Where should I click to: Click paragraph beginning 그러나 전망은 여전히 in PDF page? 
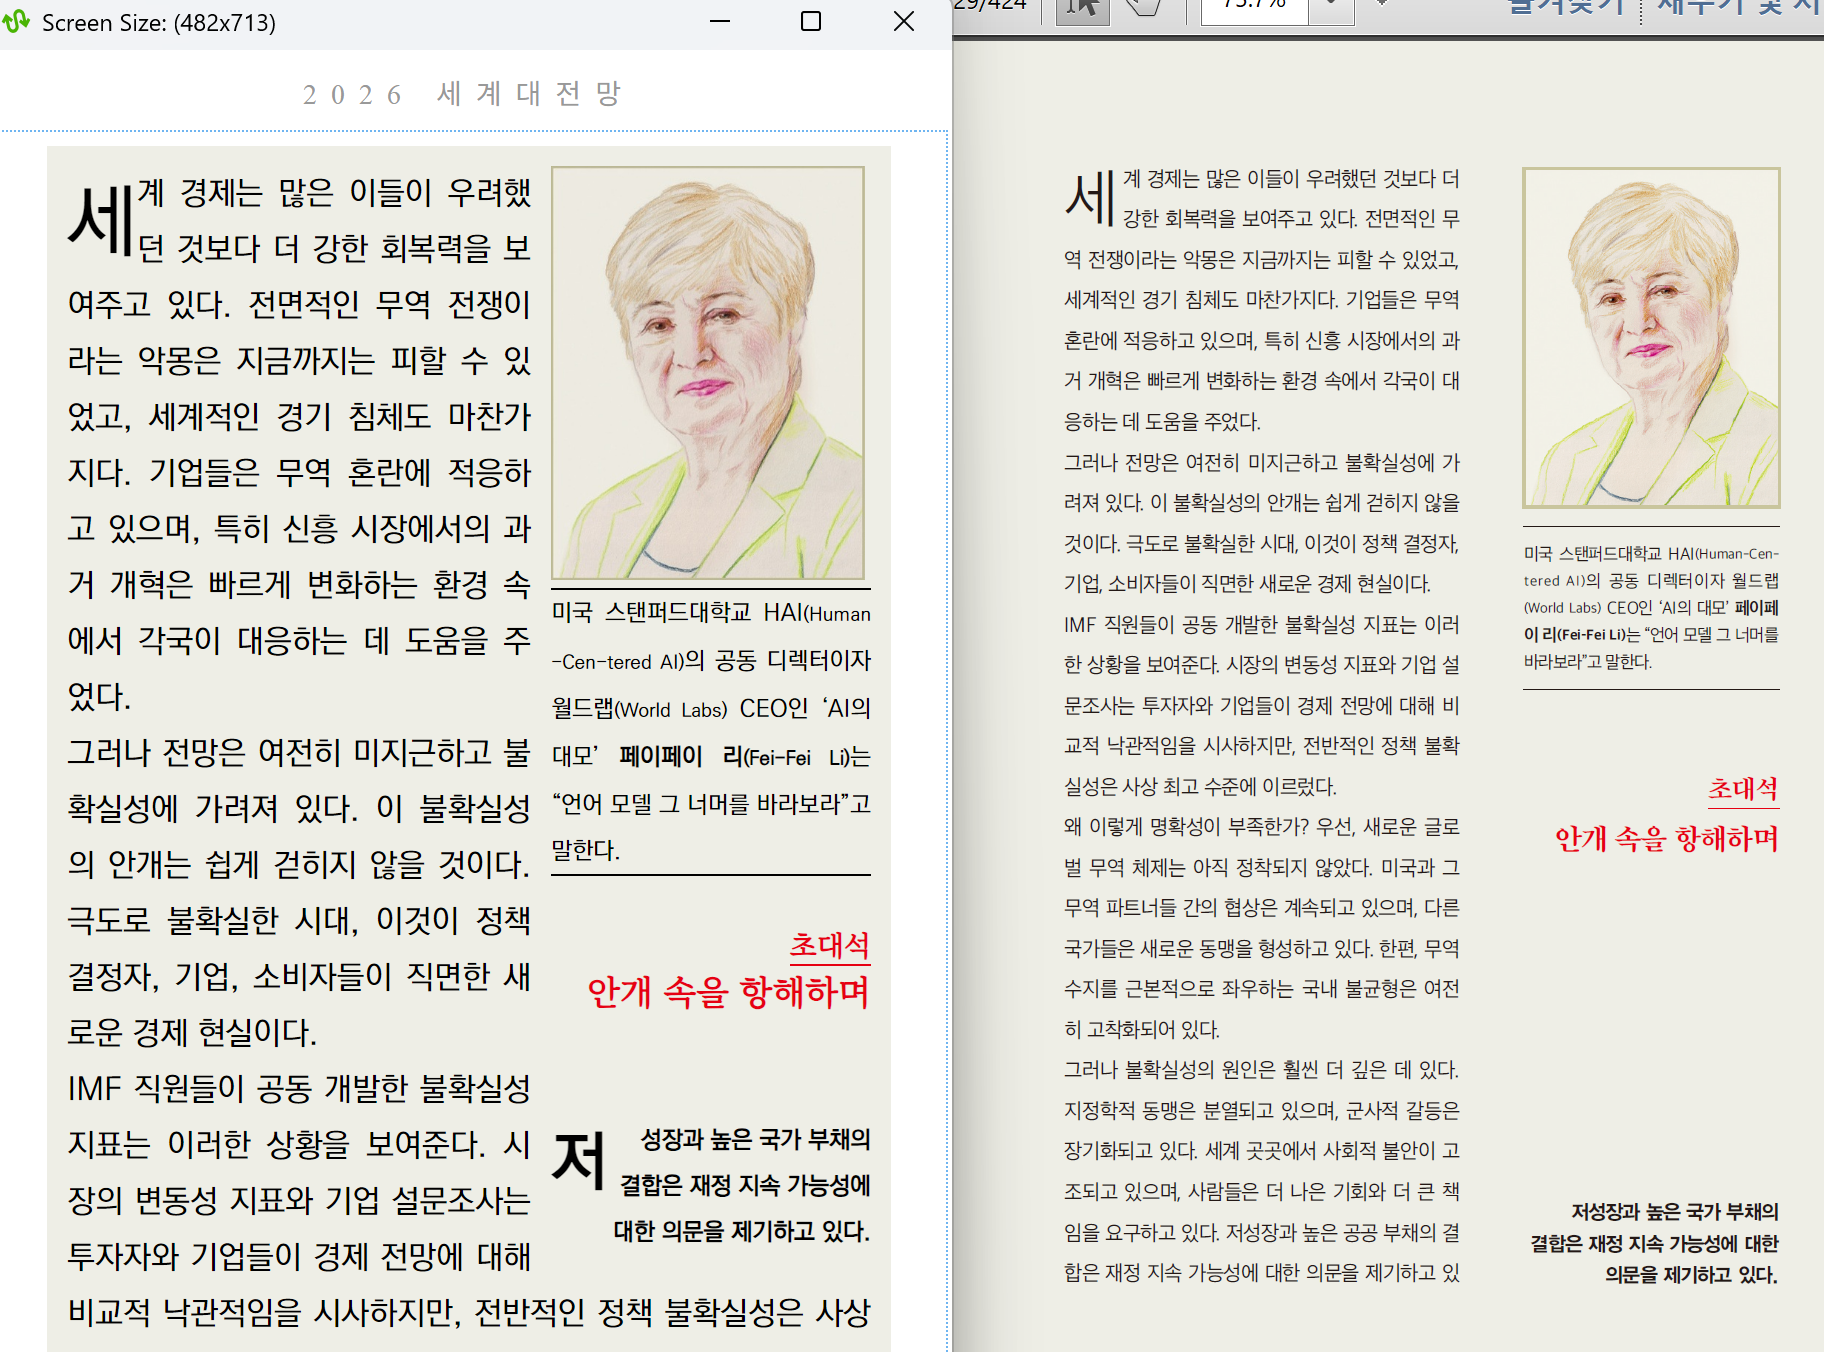pos(1262,523)
